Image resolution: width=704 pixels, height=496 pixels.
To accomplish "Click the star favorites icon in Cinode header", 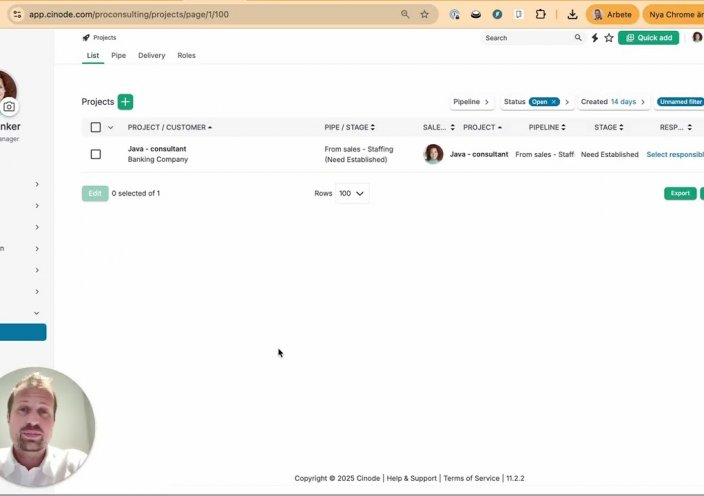I will pos(609,38).
